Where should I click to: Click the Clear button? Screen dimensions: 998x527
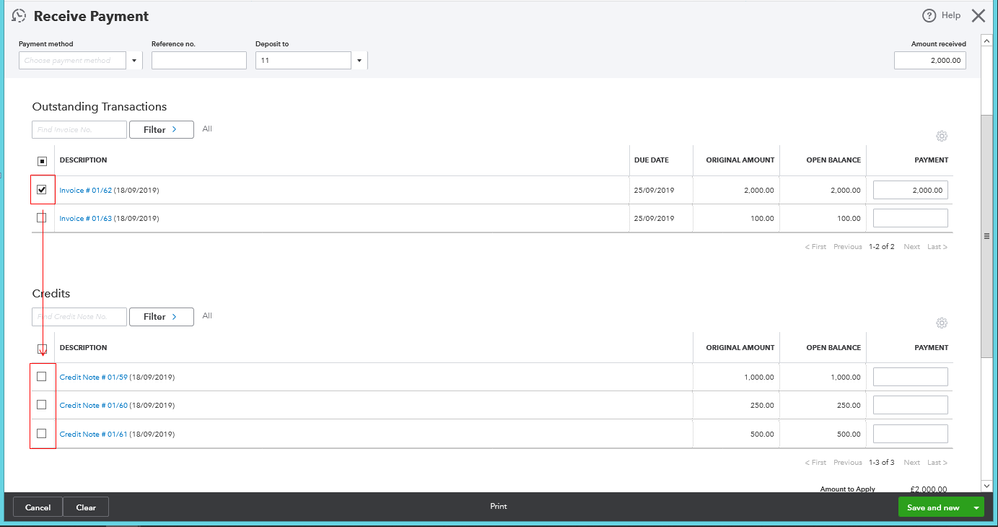coord(86,507)
